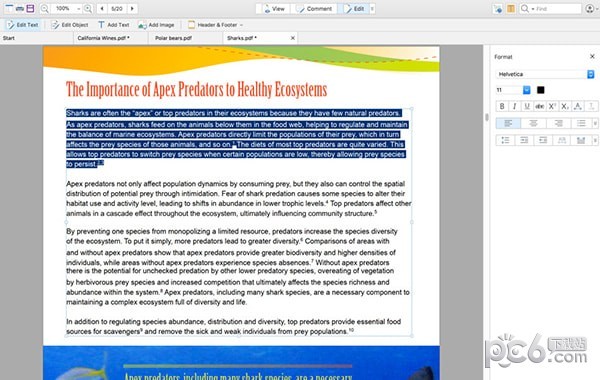Click into the Find search field
600x380 pixels.
tap(558, 8)
